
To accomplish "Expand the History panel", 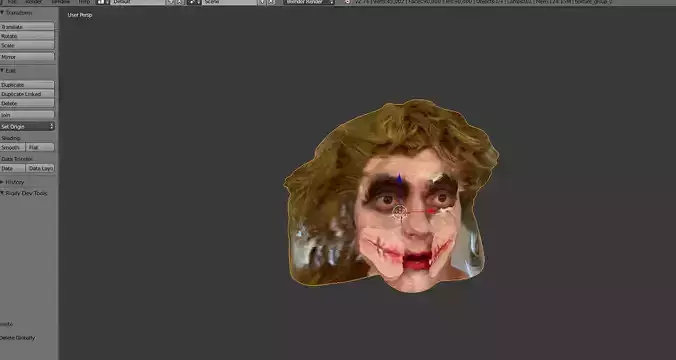I will 3,182.
